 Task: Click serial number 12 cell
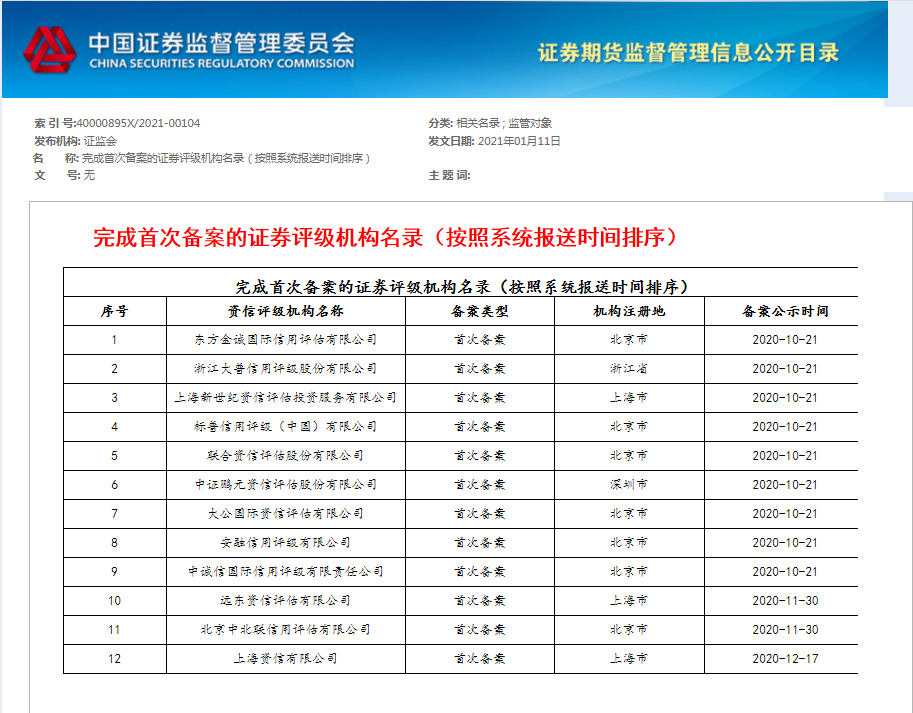[115, 659]
